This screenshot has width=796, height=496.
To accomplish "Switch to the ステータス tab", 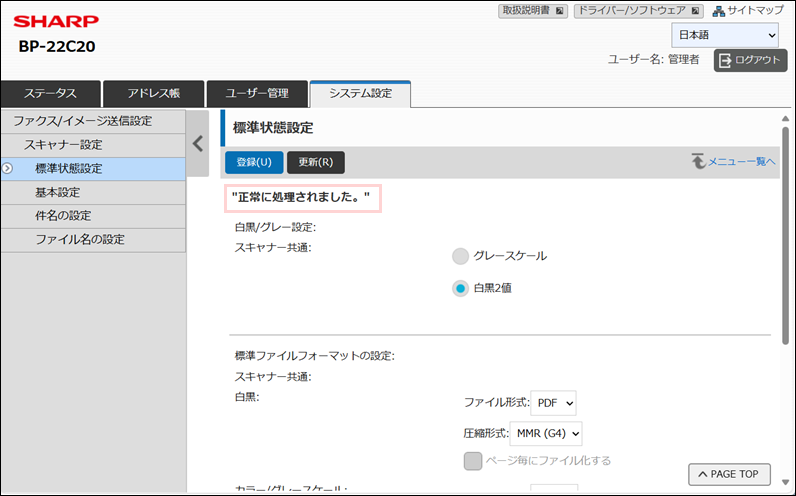I will (x=50, y=94).
